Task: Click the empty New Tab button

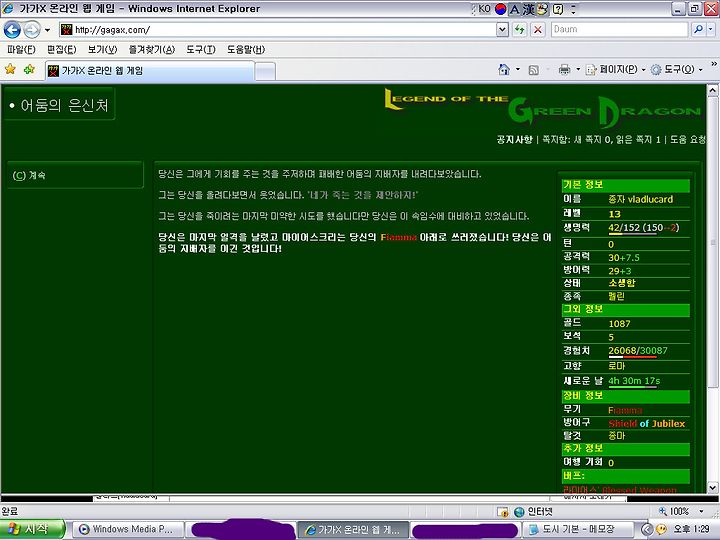Action: coord(265,71)
